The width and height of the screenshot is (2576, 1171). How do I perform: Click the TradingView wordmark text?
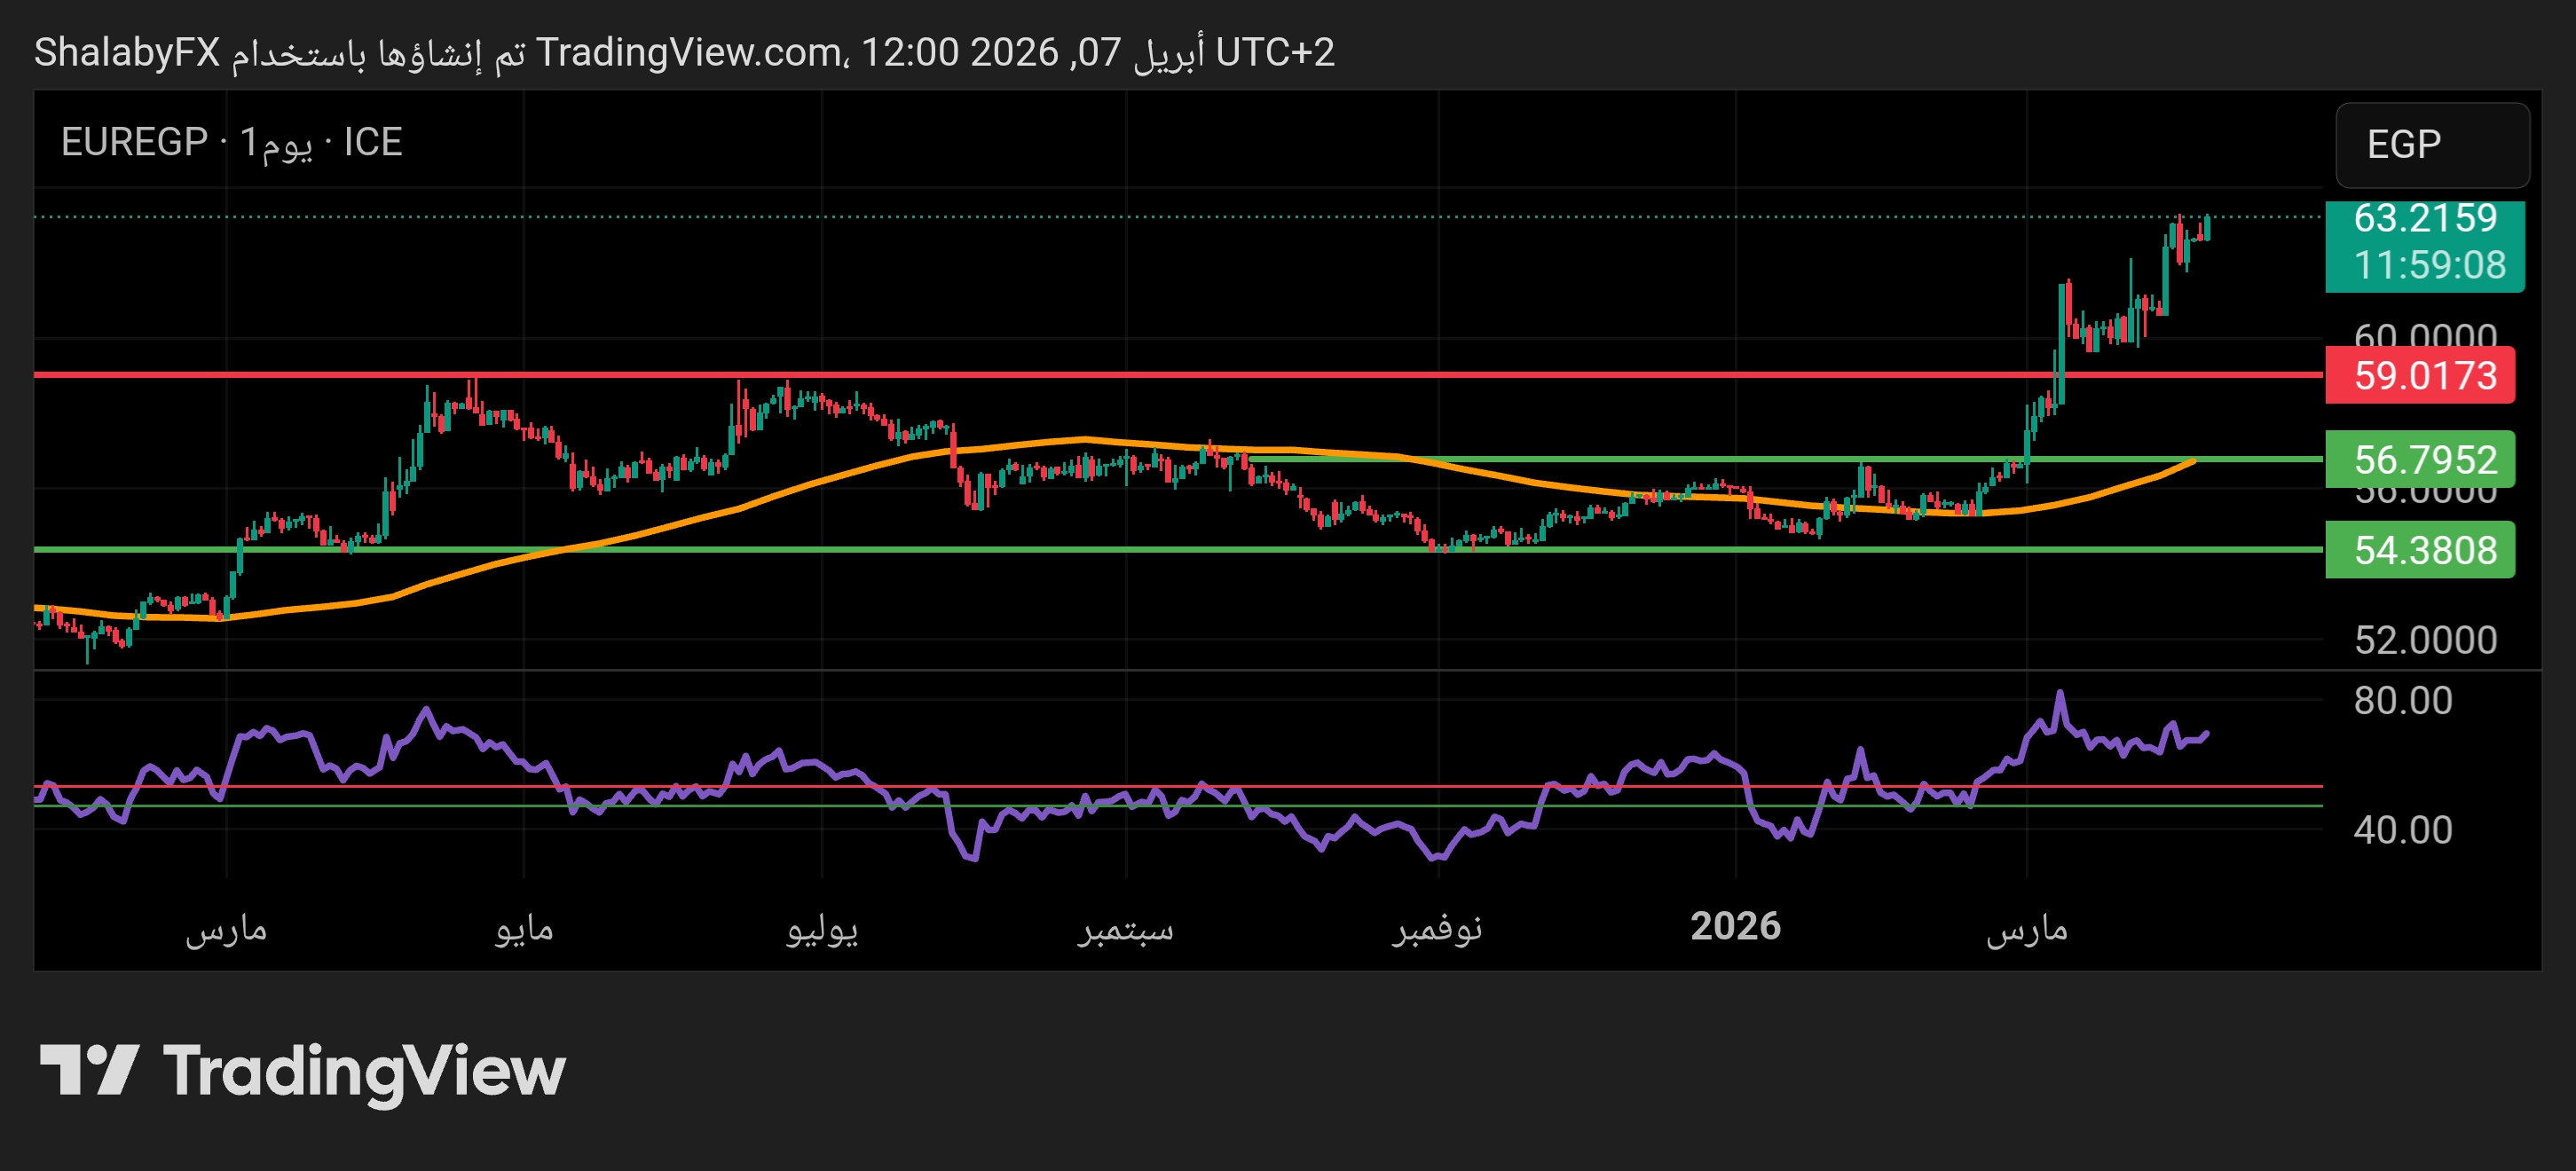[x=364, y=1072]
